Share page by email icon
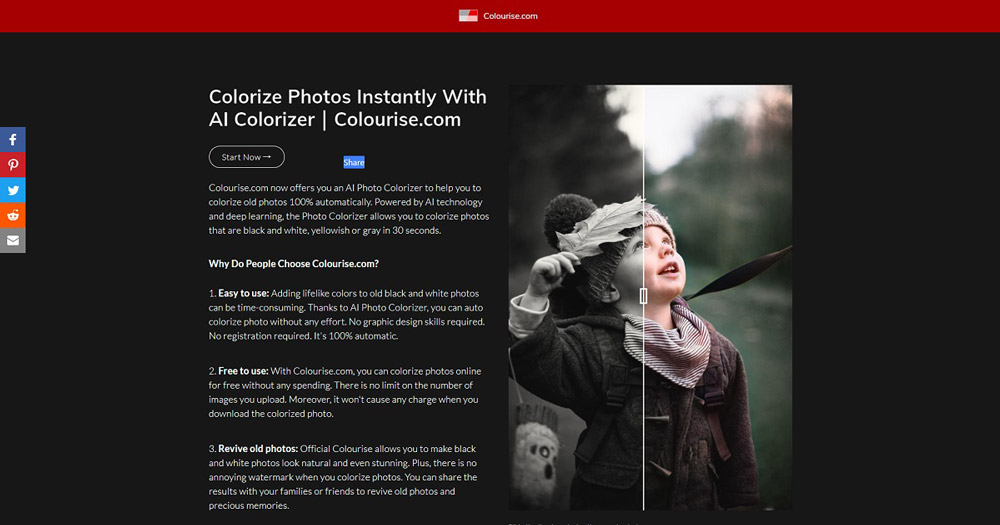Image resolution: width=1000 pixels, height=525 pixels. [13, 240]
